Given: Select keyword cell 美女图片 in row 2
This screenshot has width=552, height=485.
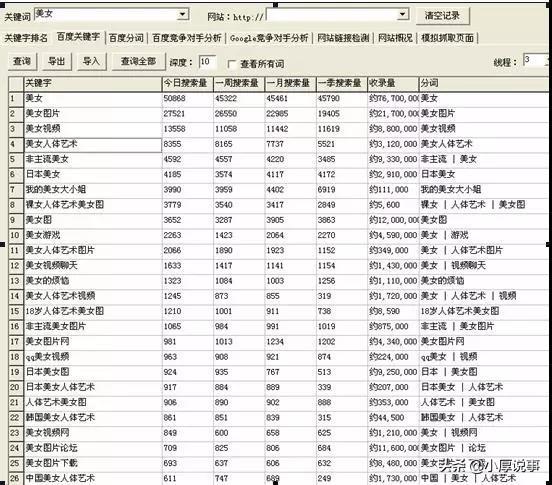Looking at the screenshot, I should 93,114.
